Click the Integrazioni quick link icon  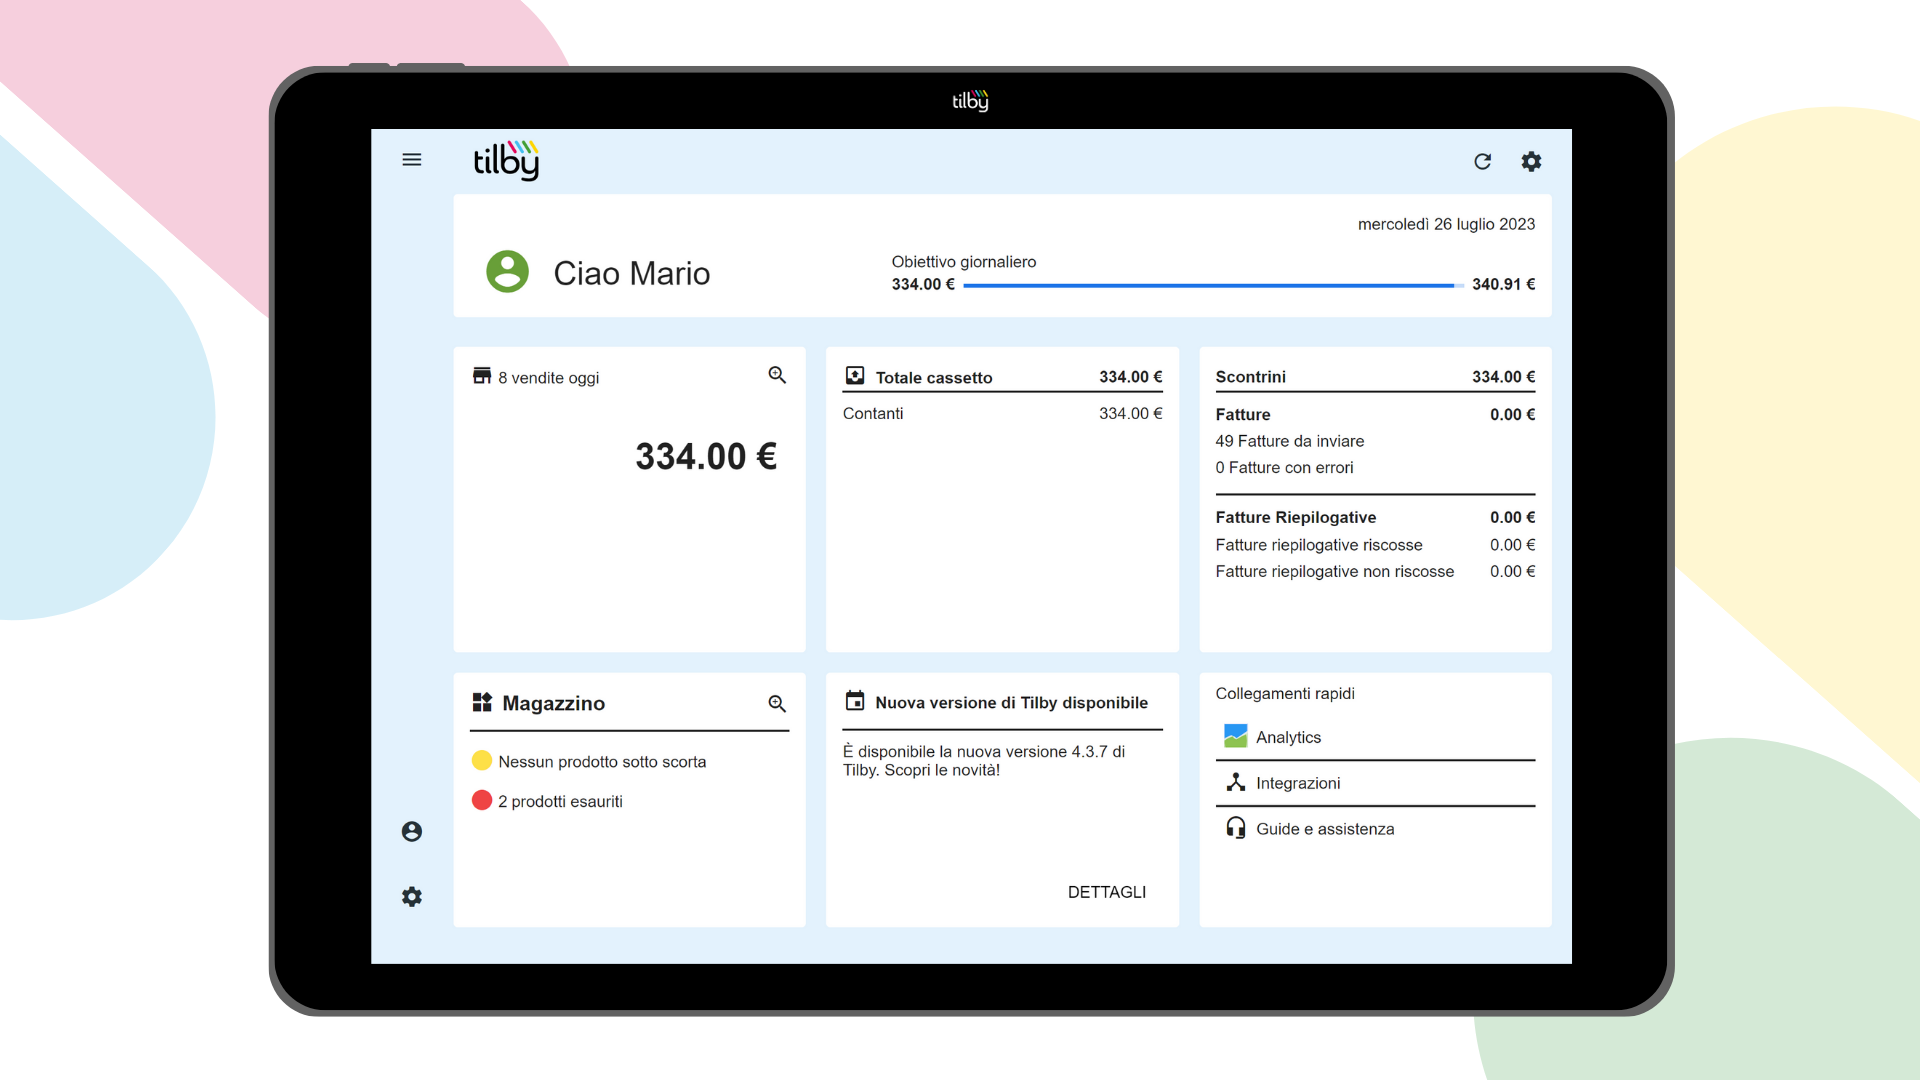[1233, 783]
